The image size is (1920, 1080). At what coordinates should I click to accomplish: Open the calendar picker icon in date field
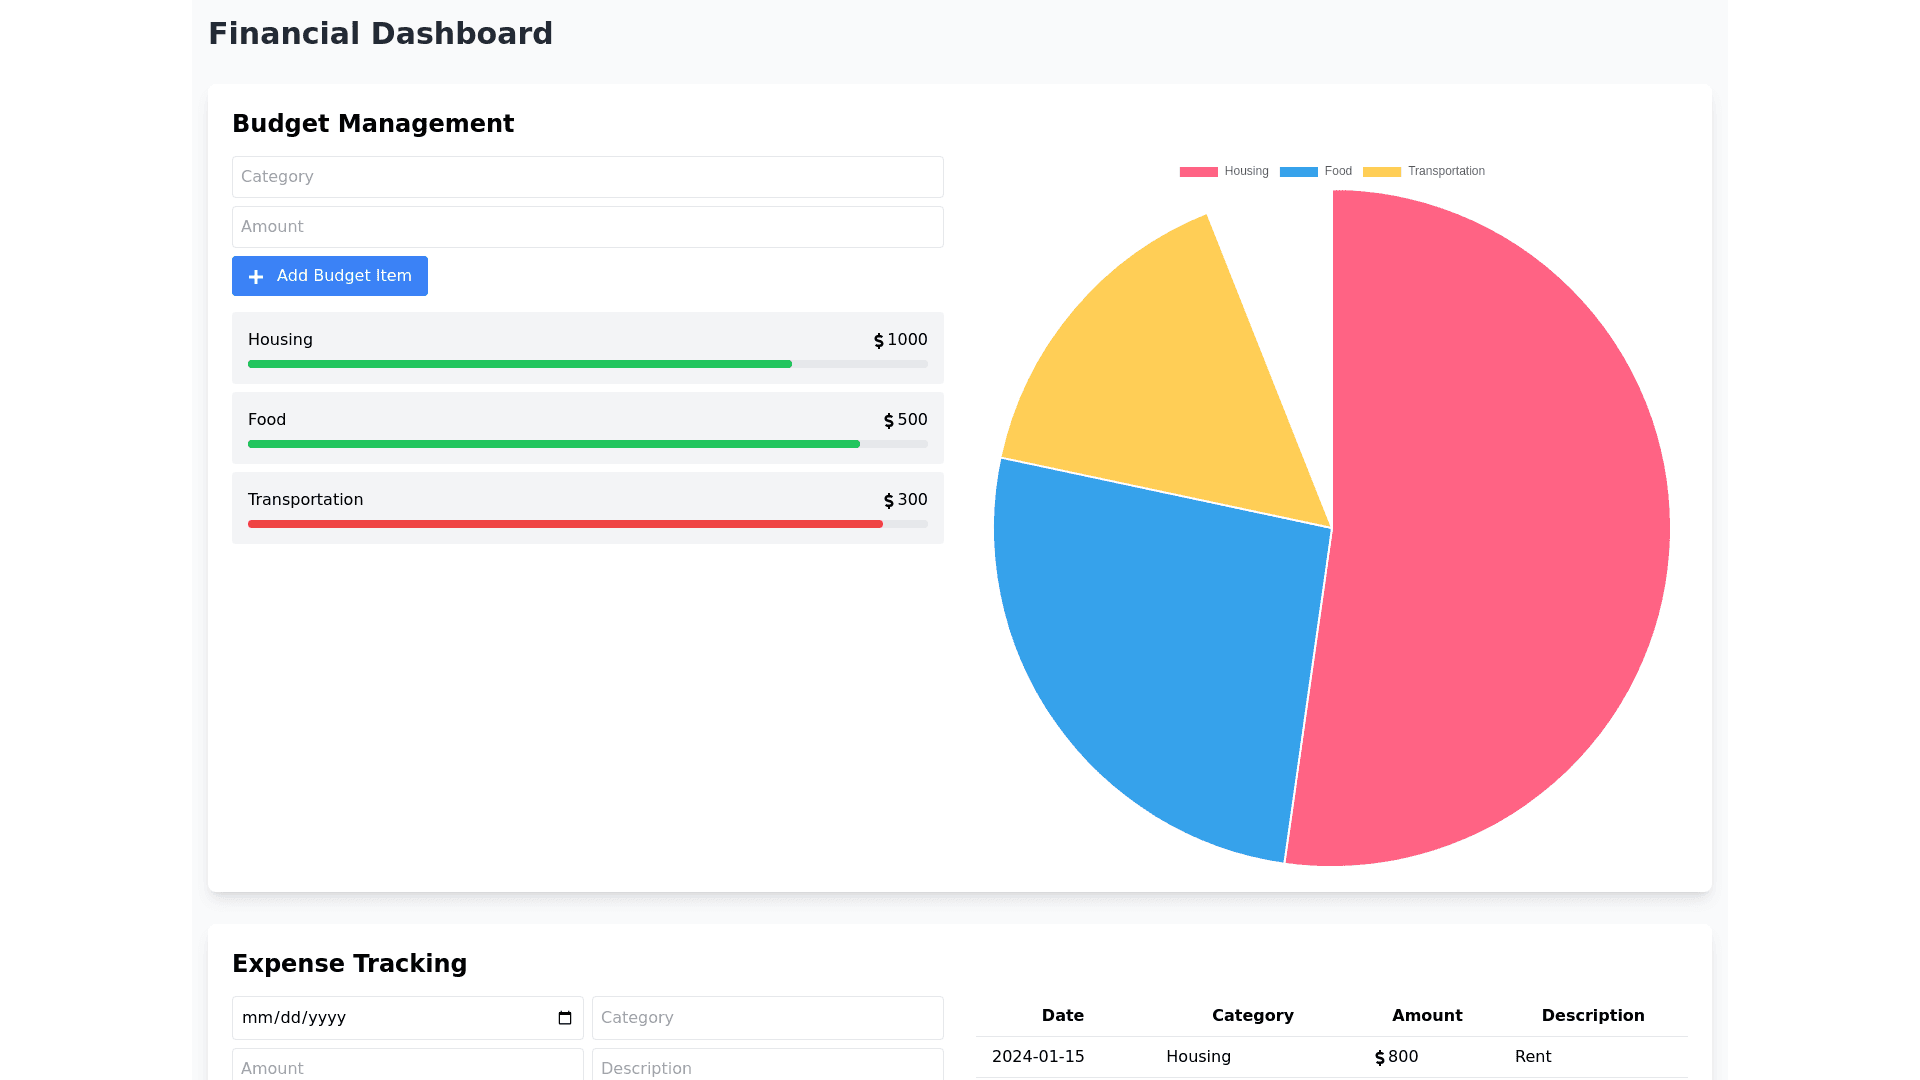[x=565, y=1018]
